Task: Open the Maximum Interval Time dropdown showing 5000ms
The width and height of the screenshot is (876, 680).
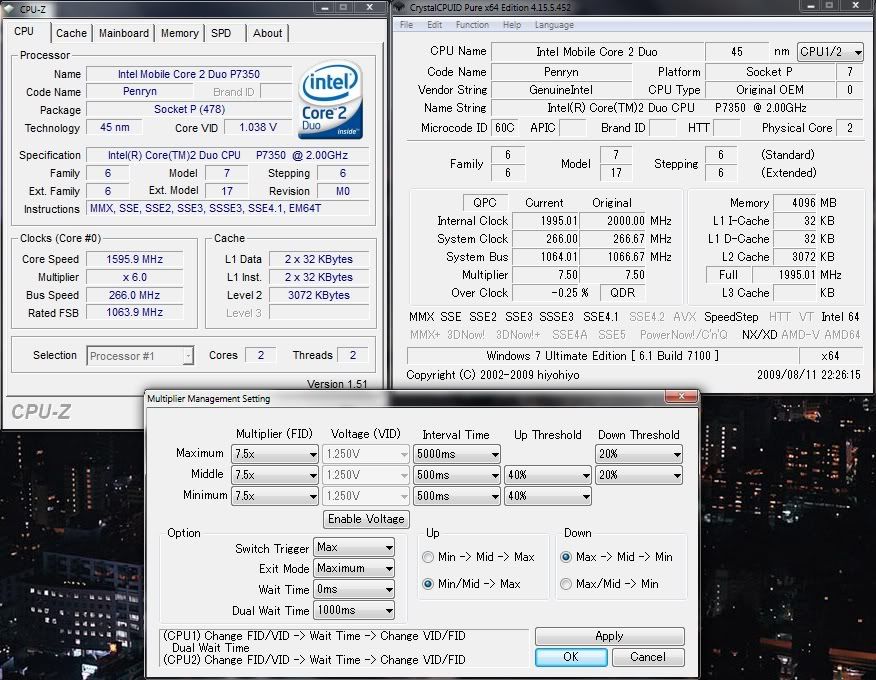Action: pos(457,454)
